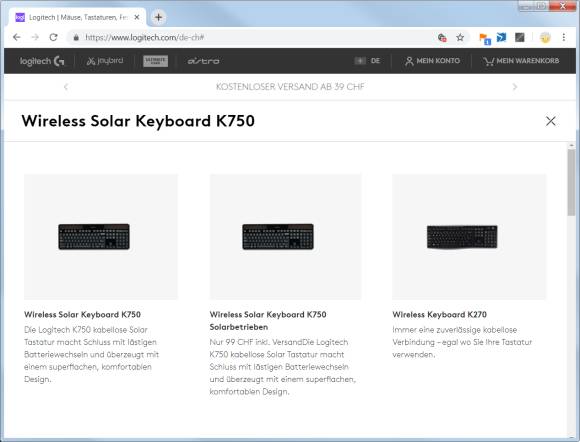Viewport: 580px width, 442px height.
Task: Click the results panel vertical scrollbar
Action: click(571, 289)
